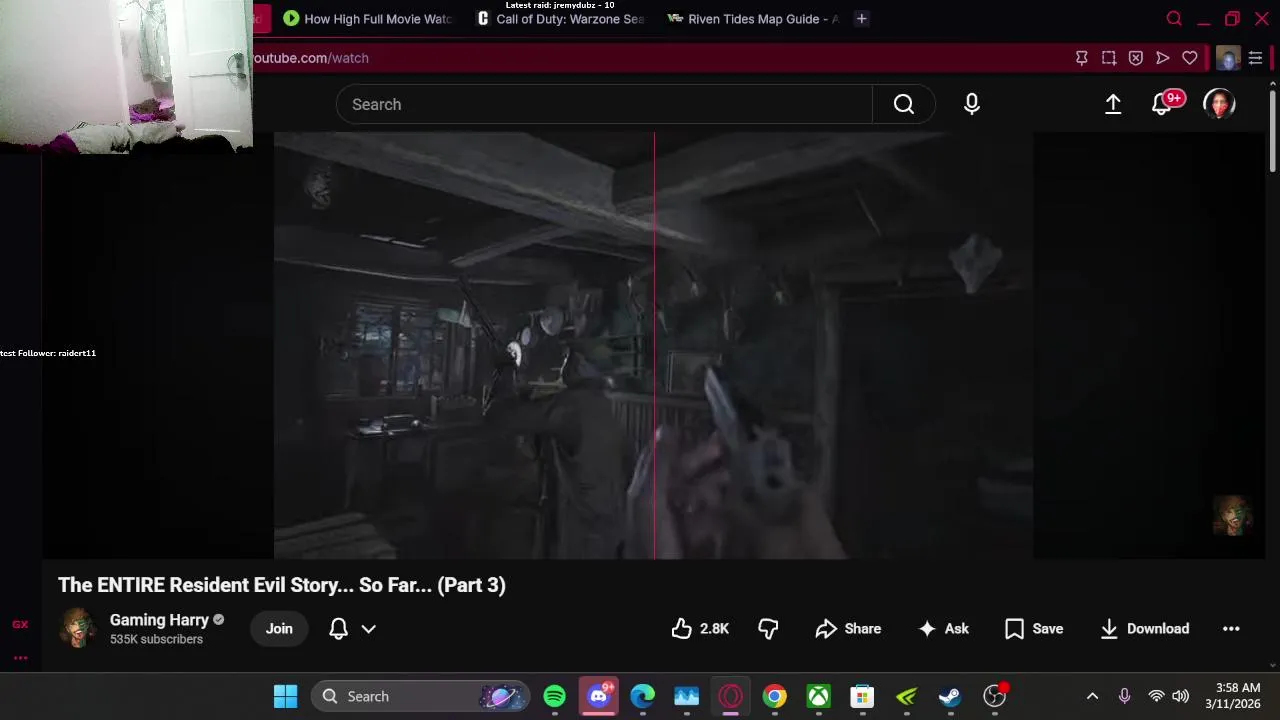
Task: Open Spotify from taskbar
Action: [x=554, y=696]
